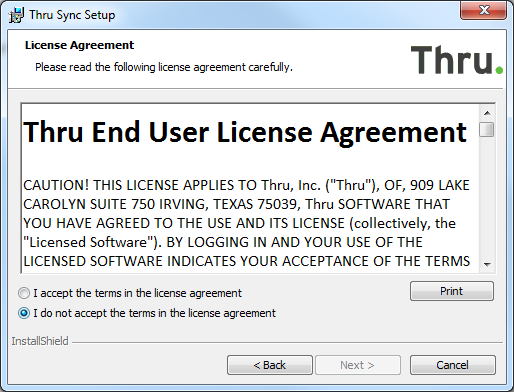
Task: Click the Thru Sync Setup title bar text
Action: [72, 15]
